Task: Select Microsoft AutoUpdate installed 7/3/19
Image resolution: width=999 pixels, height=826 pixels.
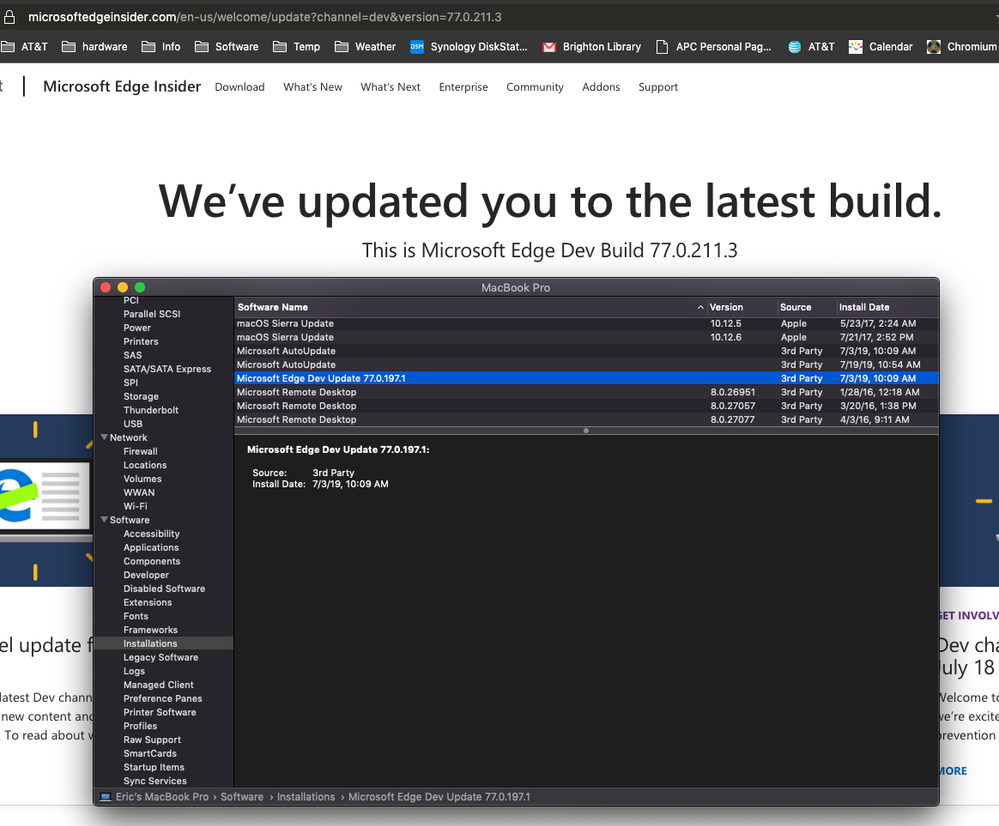Action: pyautogui.click(x=586, y=351)
